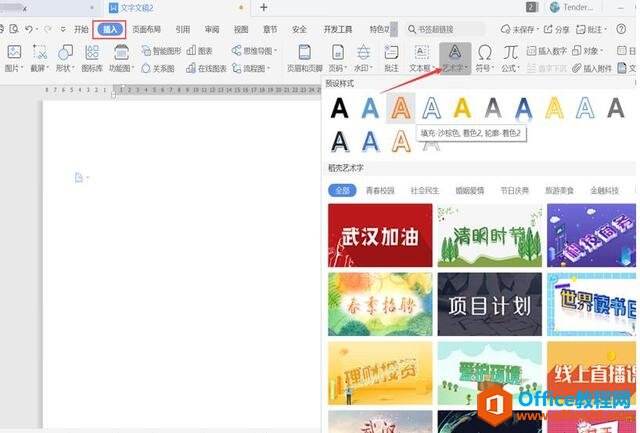Switch to the 页面布局 tab

146,29
